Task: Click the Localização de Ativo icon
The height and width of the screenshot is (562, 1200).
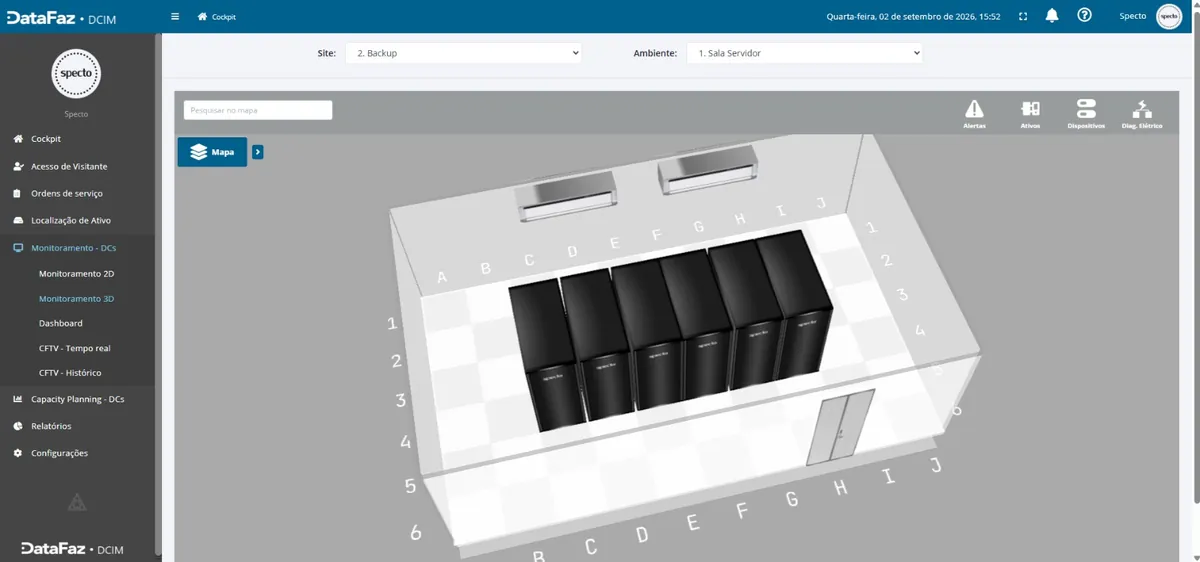Action: (x=18, y=220)
